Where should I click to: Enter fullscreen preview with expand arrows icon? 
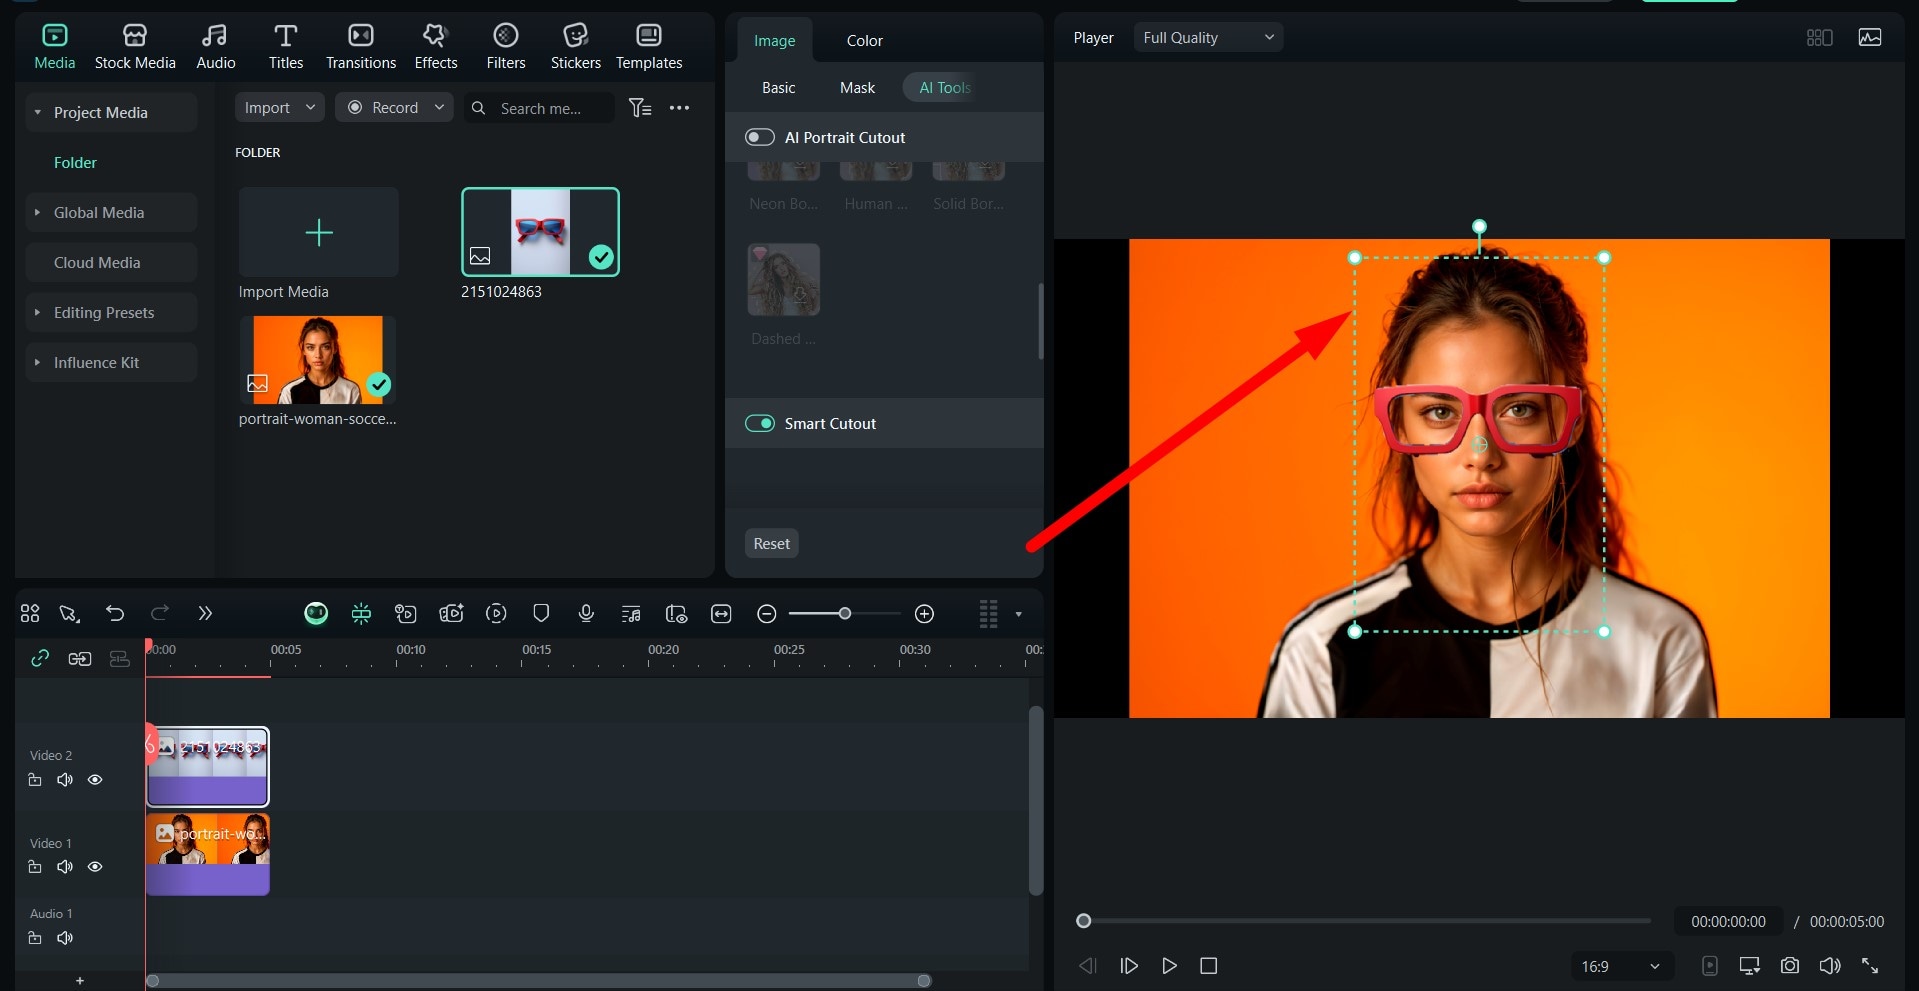tap(1870, 966)
